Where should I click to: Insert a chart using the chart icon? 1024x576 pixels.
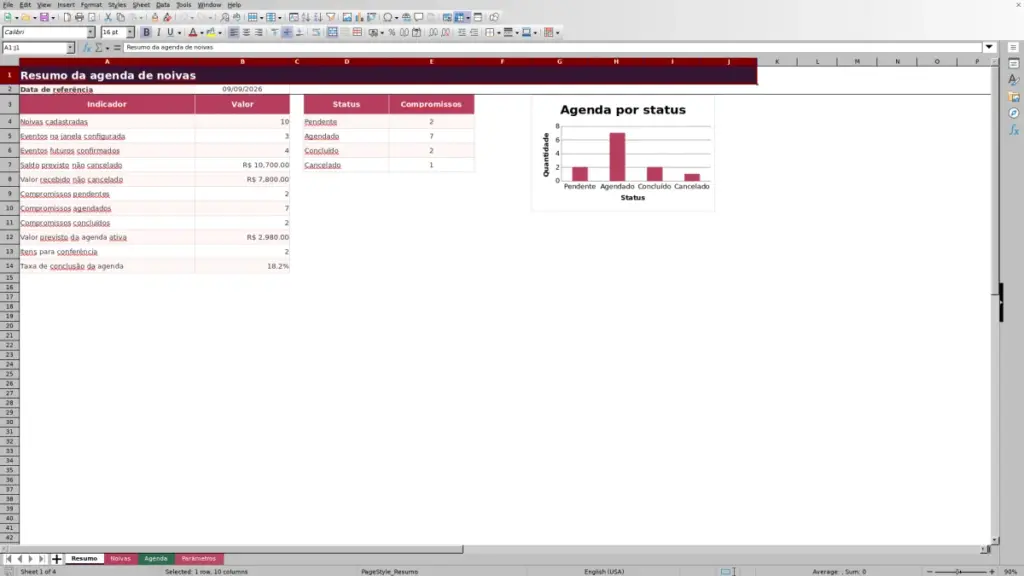coord(359,18)
